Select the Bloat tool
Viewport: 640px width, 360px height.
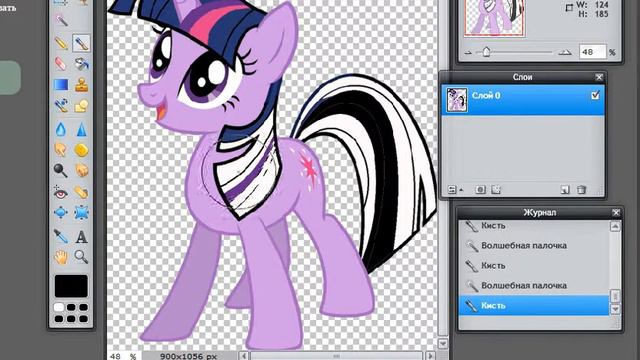61,212
